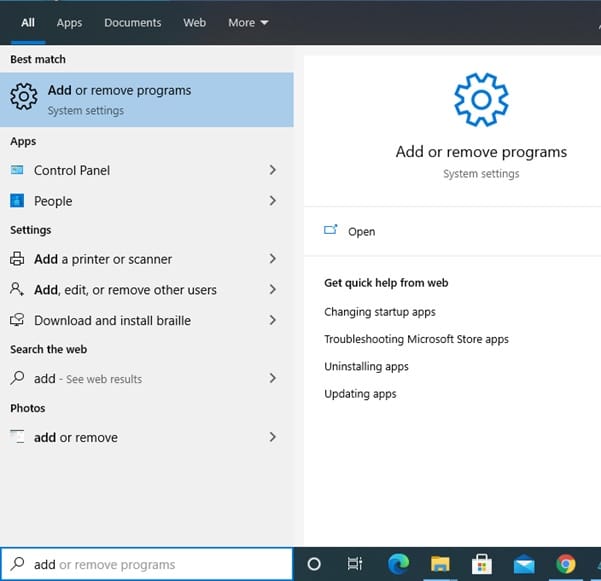The height and width of the screenshot is (581, 601).
Task: Open Mail app from the taskbar
Action: click(x=524, y=564)
